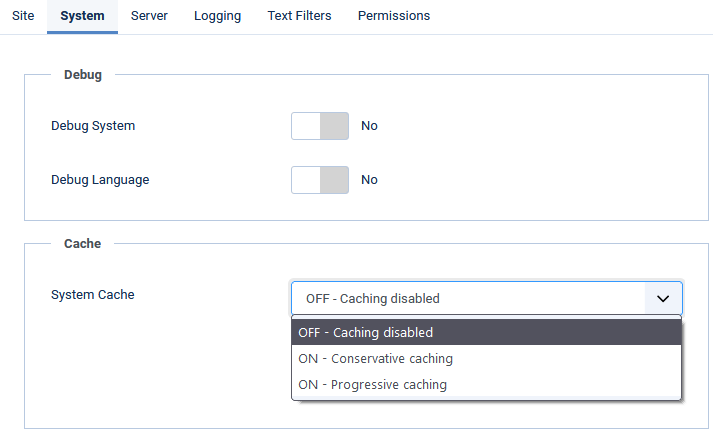The width and height of the screenshot is (713, 434).
Task: Click the 'System Cache' field label
Action: pyautogui.click(x=92, y=294)
